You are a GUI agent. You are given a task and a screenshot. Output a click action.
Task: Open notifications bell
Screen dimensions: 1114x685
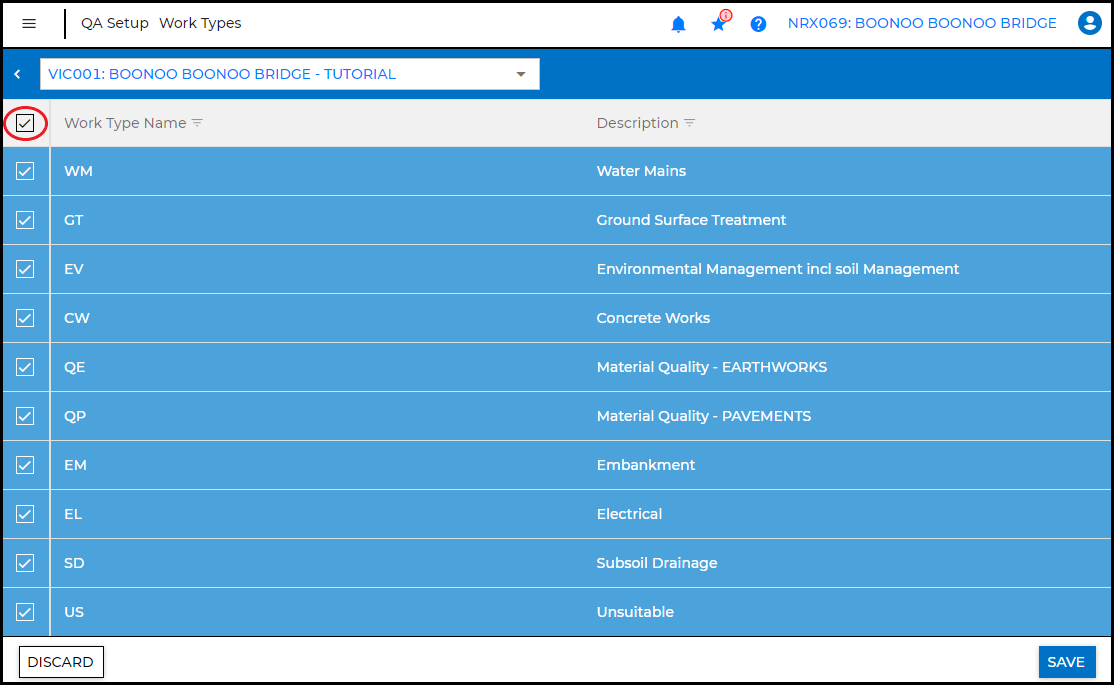click(678, 24)
